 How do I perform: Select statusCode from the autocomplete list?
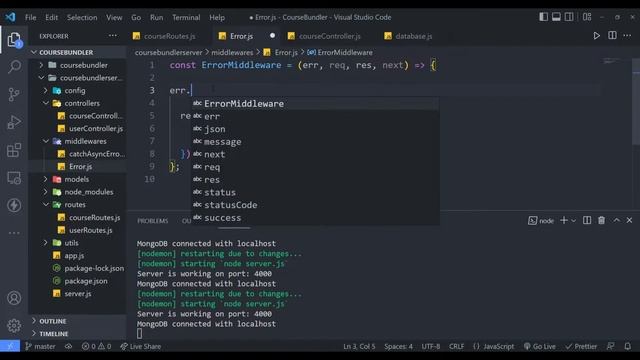pos(316,205)
